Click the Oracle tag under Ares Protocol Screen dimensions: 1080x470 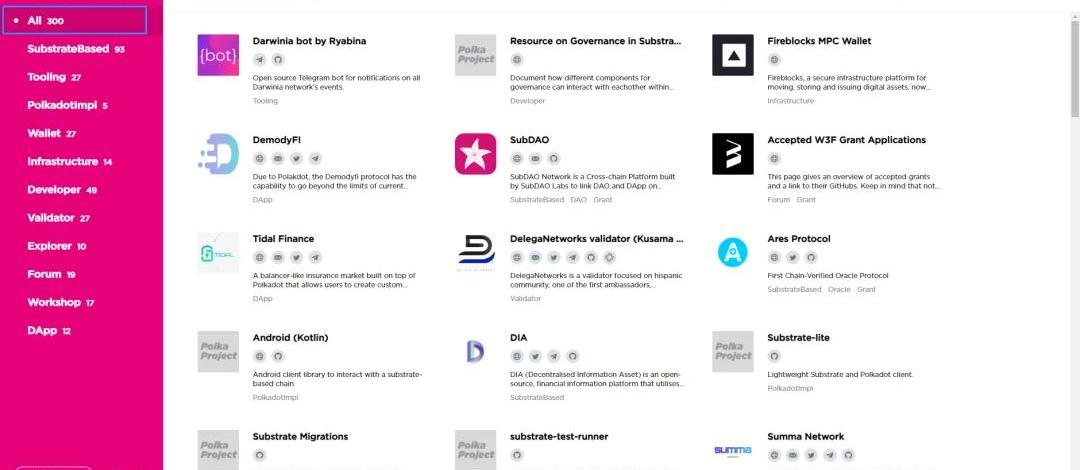point(839,289)
